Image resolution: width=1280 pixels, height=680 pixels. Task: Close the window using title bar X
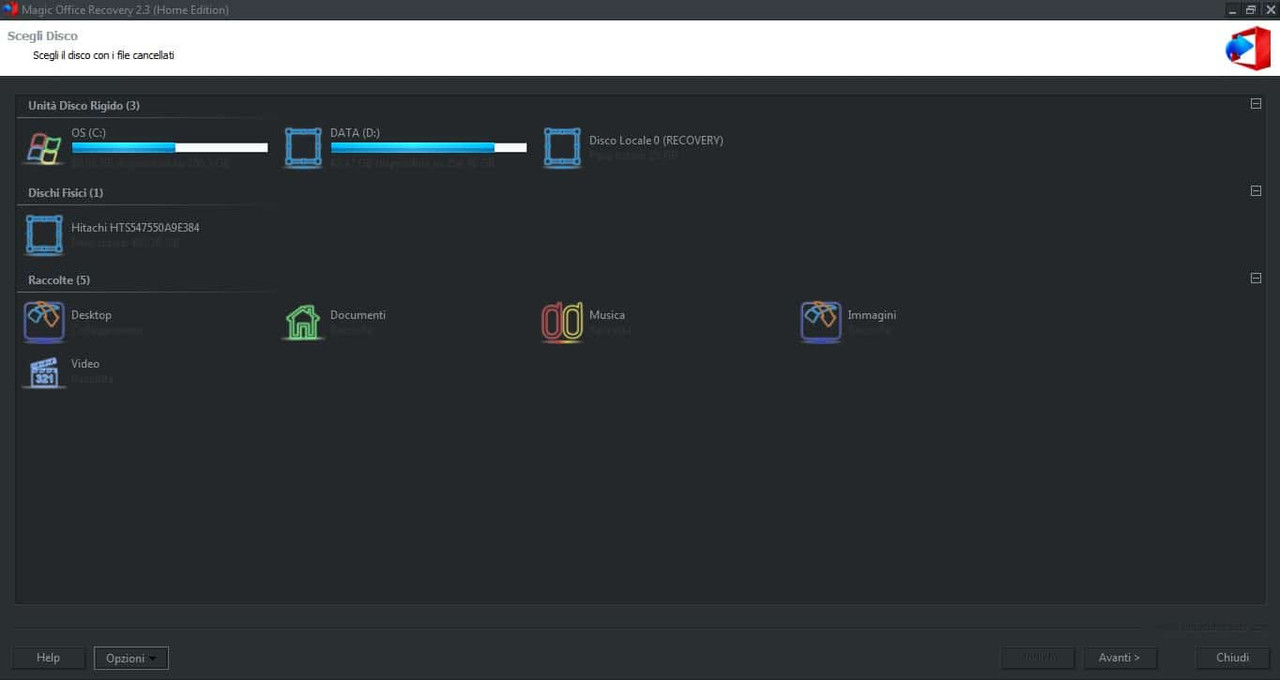click(1270, 10)
